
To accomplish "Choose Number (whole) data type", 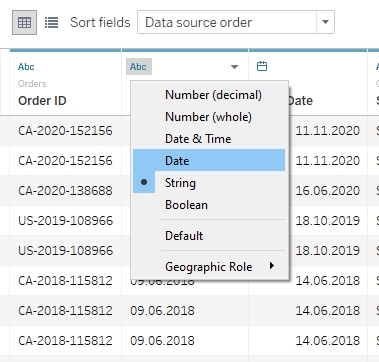I will point(209,117).
